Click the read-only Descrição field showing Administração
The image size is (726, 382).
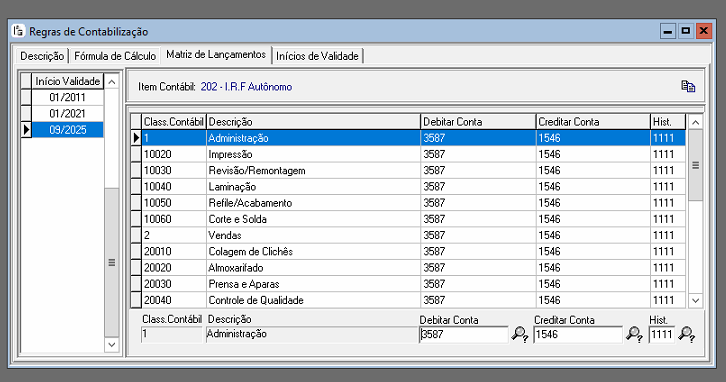[311, 334]
